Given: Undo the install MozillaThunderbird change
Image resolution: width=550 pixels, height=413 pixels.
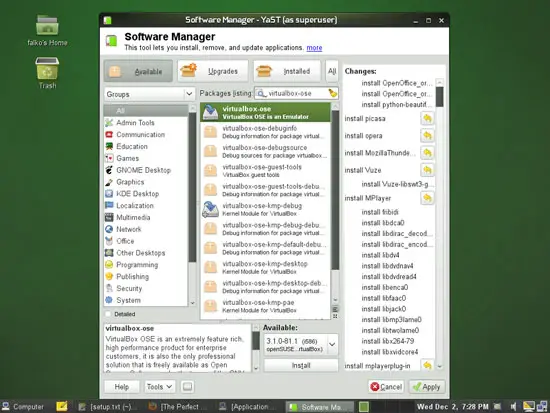Looking at the screenshot, I should pyautogui.click(x=427, y=153).
